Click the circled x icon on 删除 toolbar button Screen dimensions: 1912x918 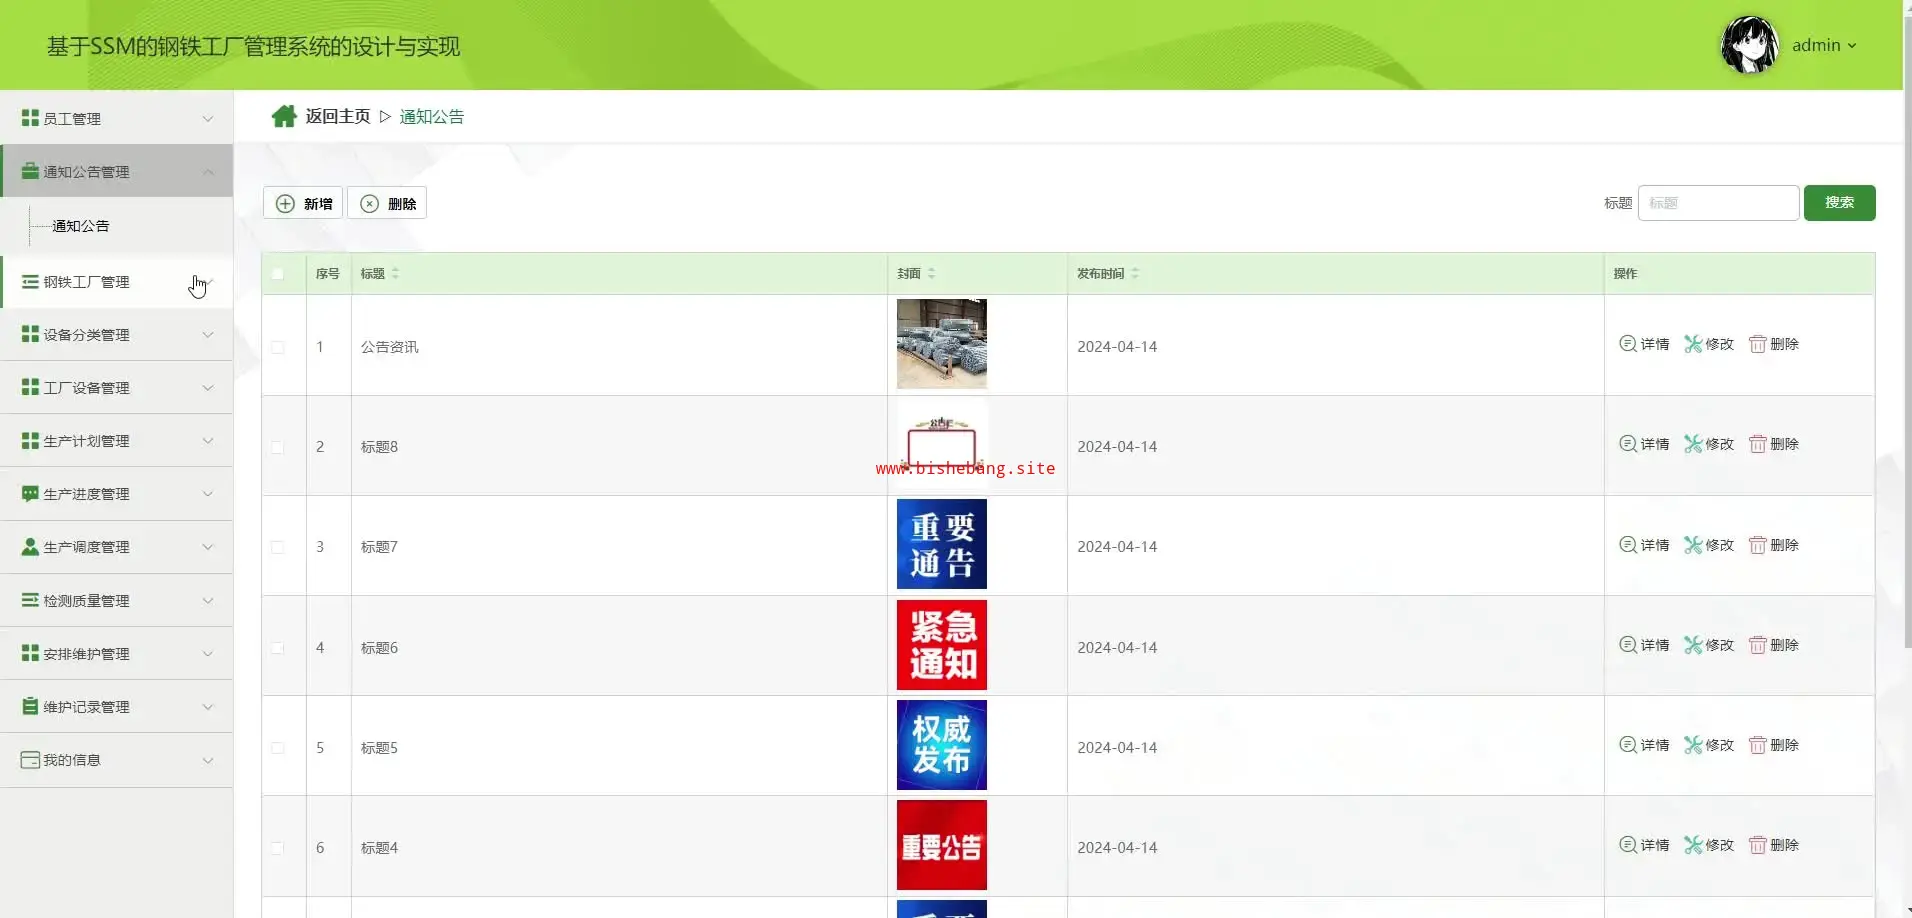click(369, 204)
